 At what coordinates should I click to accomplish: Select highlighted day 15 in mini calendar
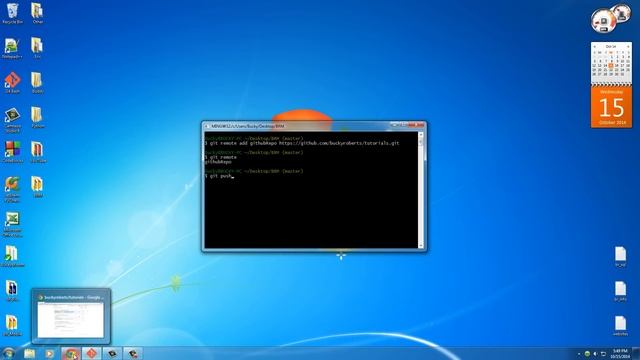611,65
